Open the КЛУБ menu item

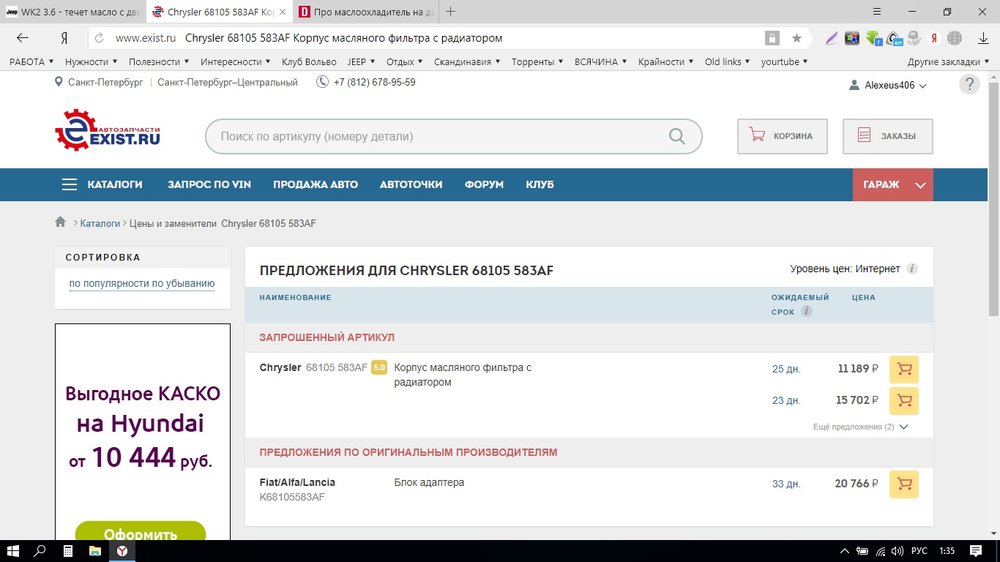pos(540,184)
